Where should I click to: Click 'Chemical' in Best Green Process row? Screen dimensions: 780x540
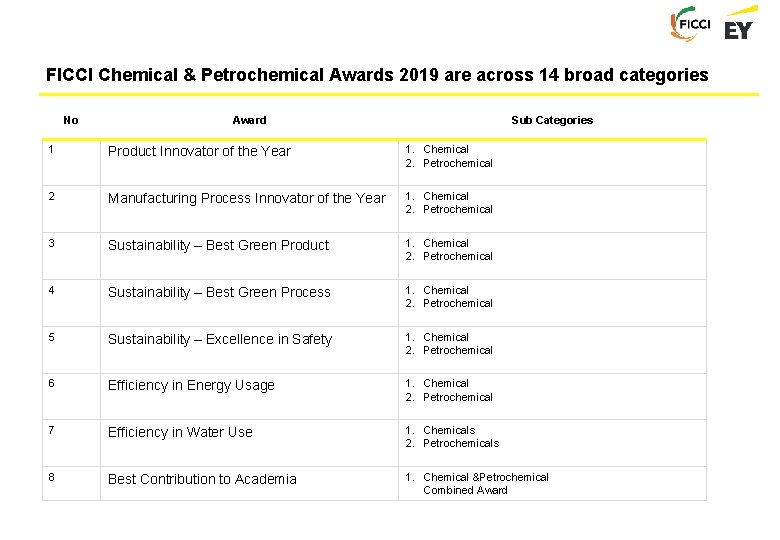click(x=446, y=290)
